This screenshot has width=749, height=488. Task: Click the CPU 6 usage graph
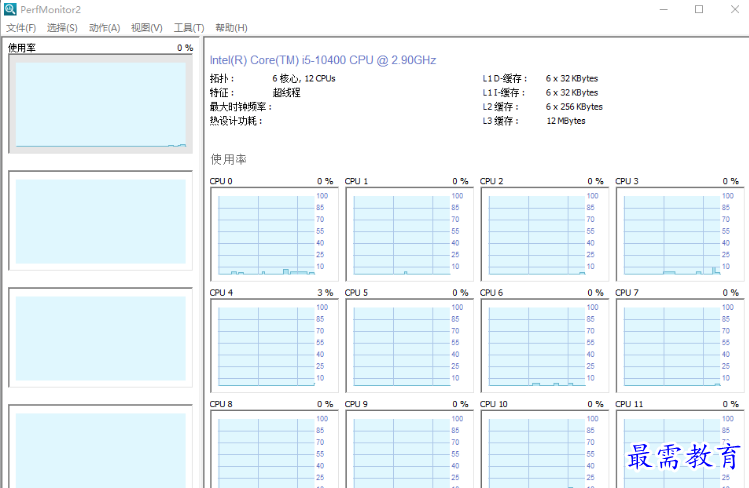pos(536,345)
